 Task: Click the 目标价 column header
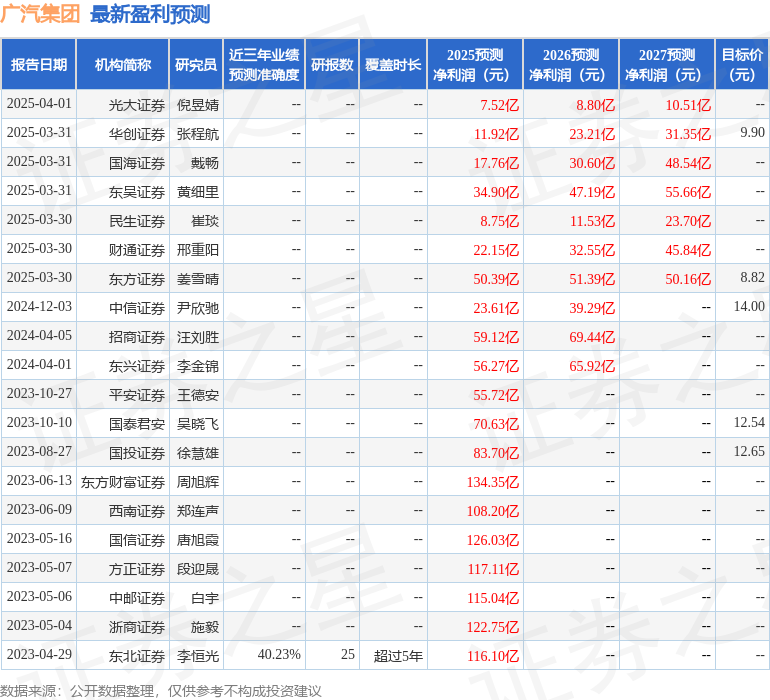pyautogui.click(x=742, y=64)
